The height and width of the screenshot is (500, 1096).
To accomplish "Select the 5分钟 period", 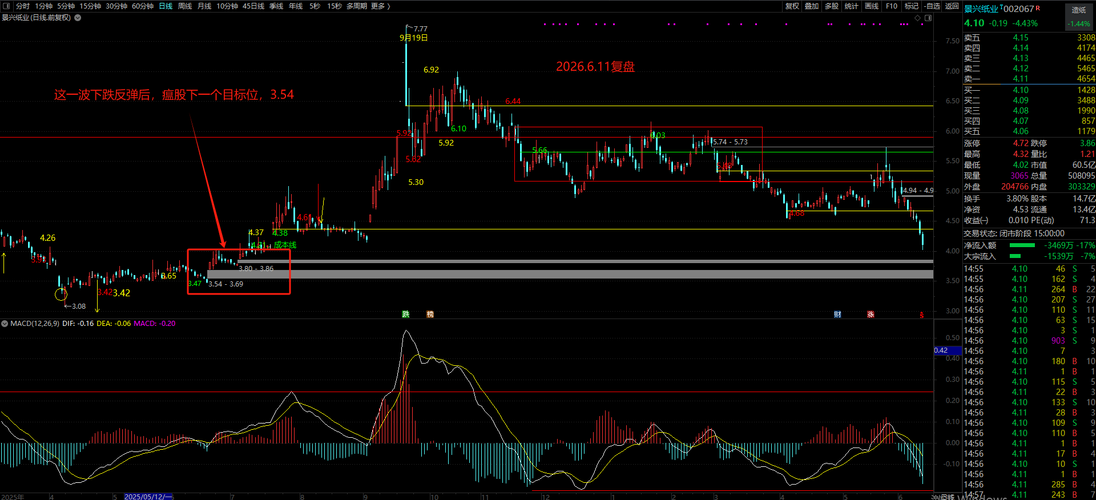I will click(67, 6).
